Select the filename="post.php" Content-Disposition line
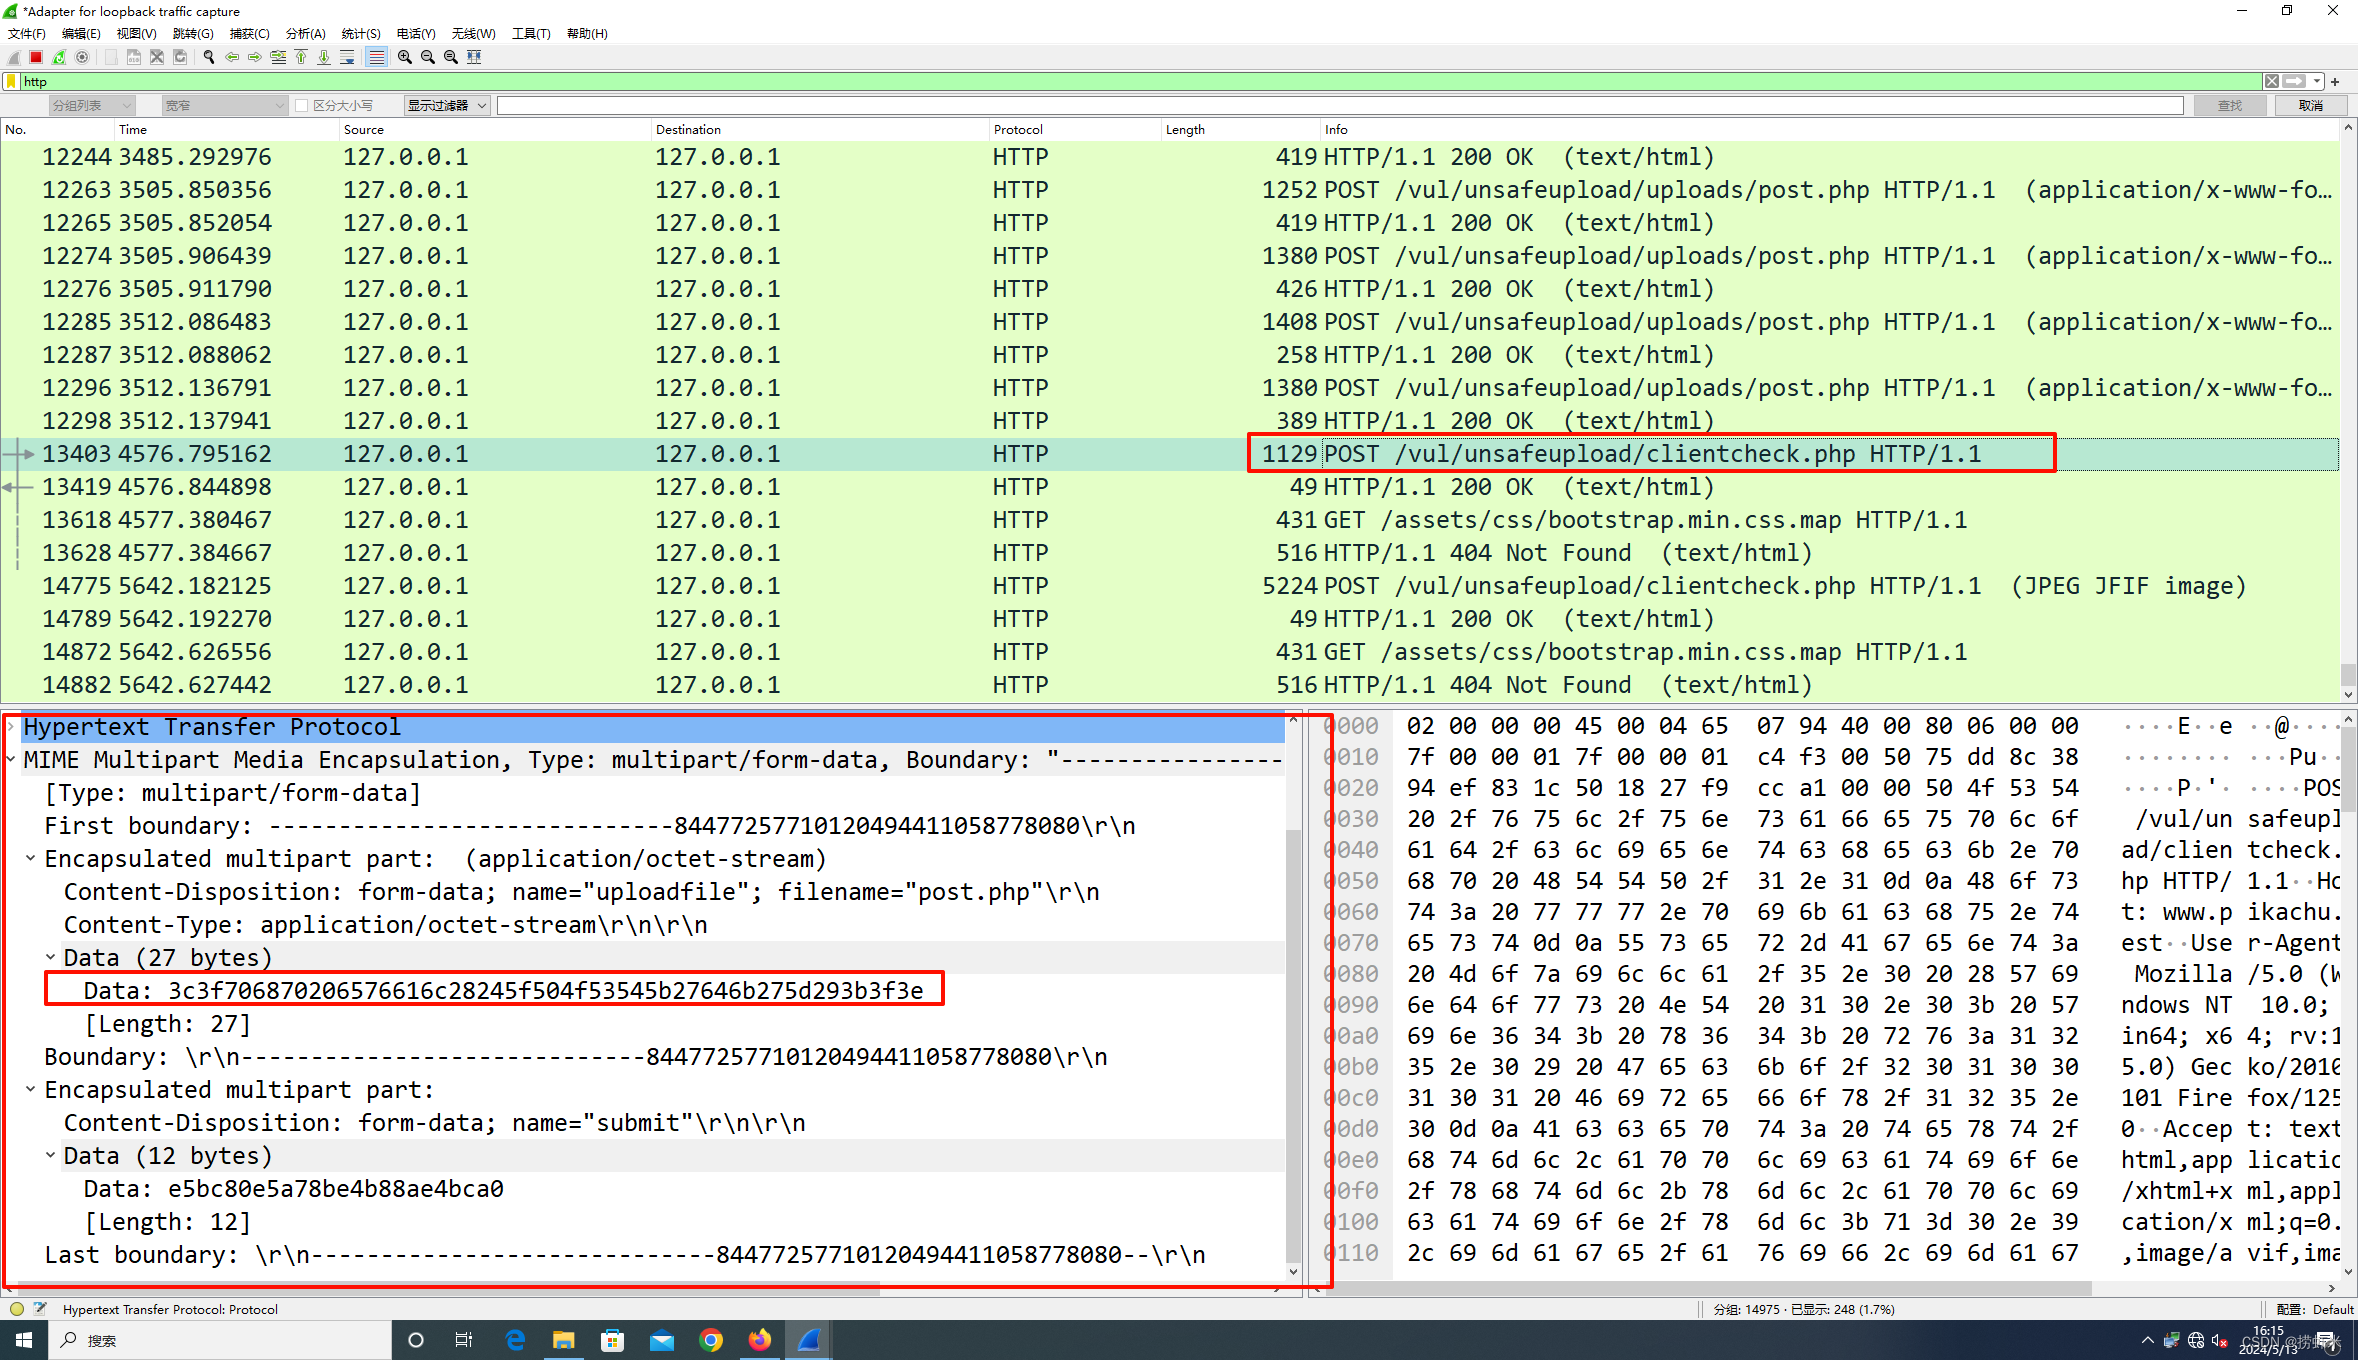 click(582, 892)
